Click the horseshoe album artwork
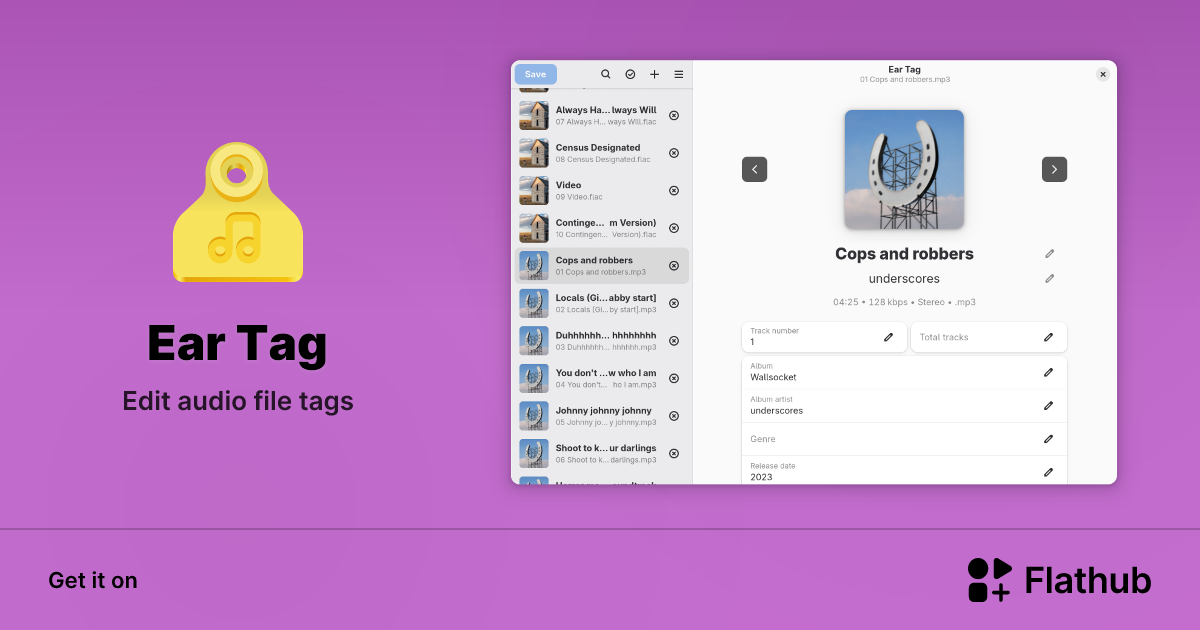Viewport: 1200px width, 630px height. coord(904,169)
